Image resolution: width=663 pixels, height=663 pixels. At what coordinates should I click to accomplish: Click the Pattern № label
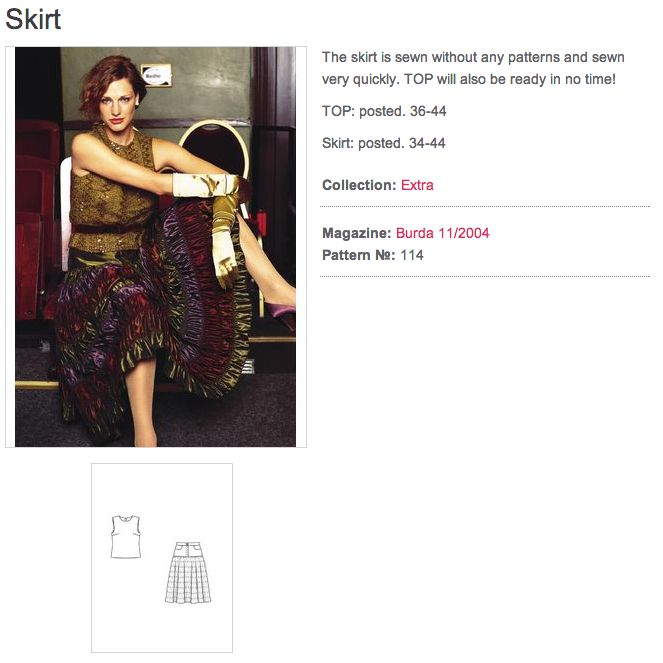point(359,255)
